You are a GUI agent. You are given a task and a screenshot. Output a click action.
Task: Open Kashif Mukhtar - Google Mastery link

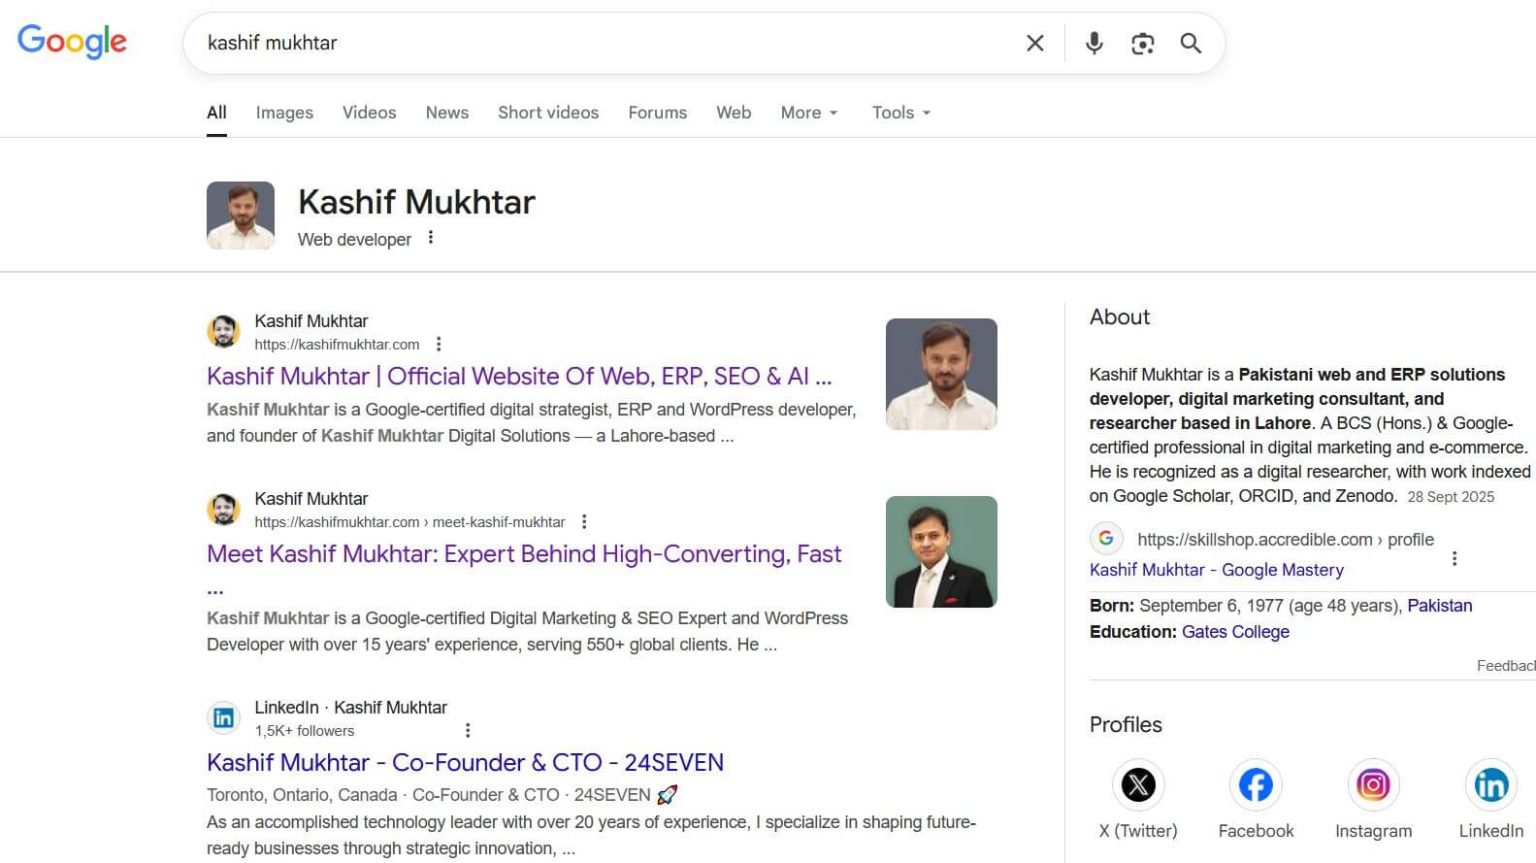(1216, 570)
